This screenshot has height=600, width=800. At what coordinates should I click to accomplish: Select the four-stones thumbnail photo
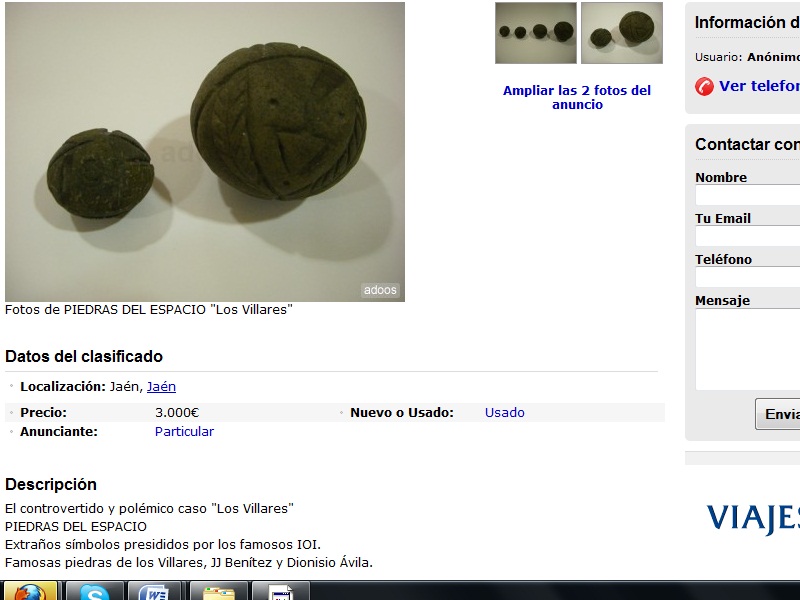[x=536, y=33]
